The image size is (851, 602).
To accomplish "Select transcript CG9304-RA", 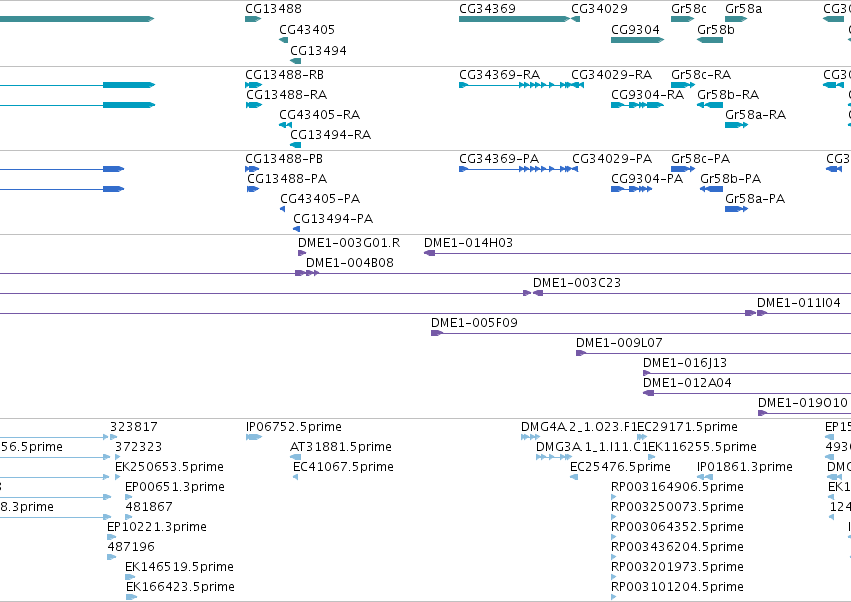I will coord(637,105).
